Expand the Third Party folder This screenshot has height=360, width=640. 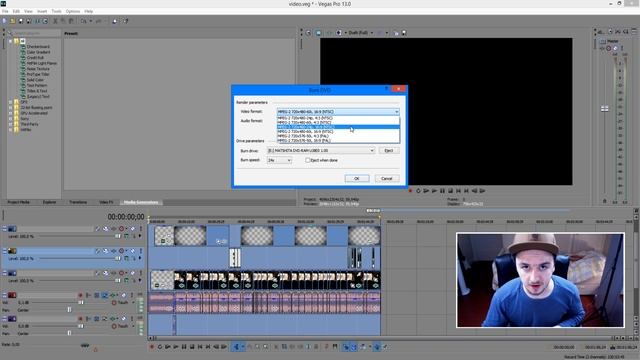(x=11, y=124)
